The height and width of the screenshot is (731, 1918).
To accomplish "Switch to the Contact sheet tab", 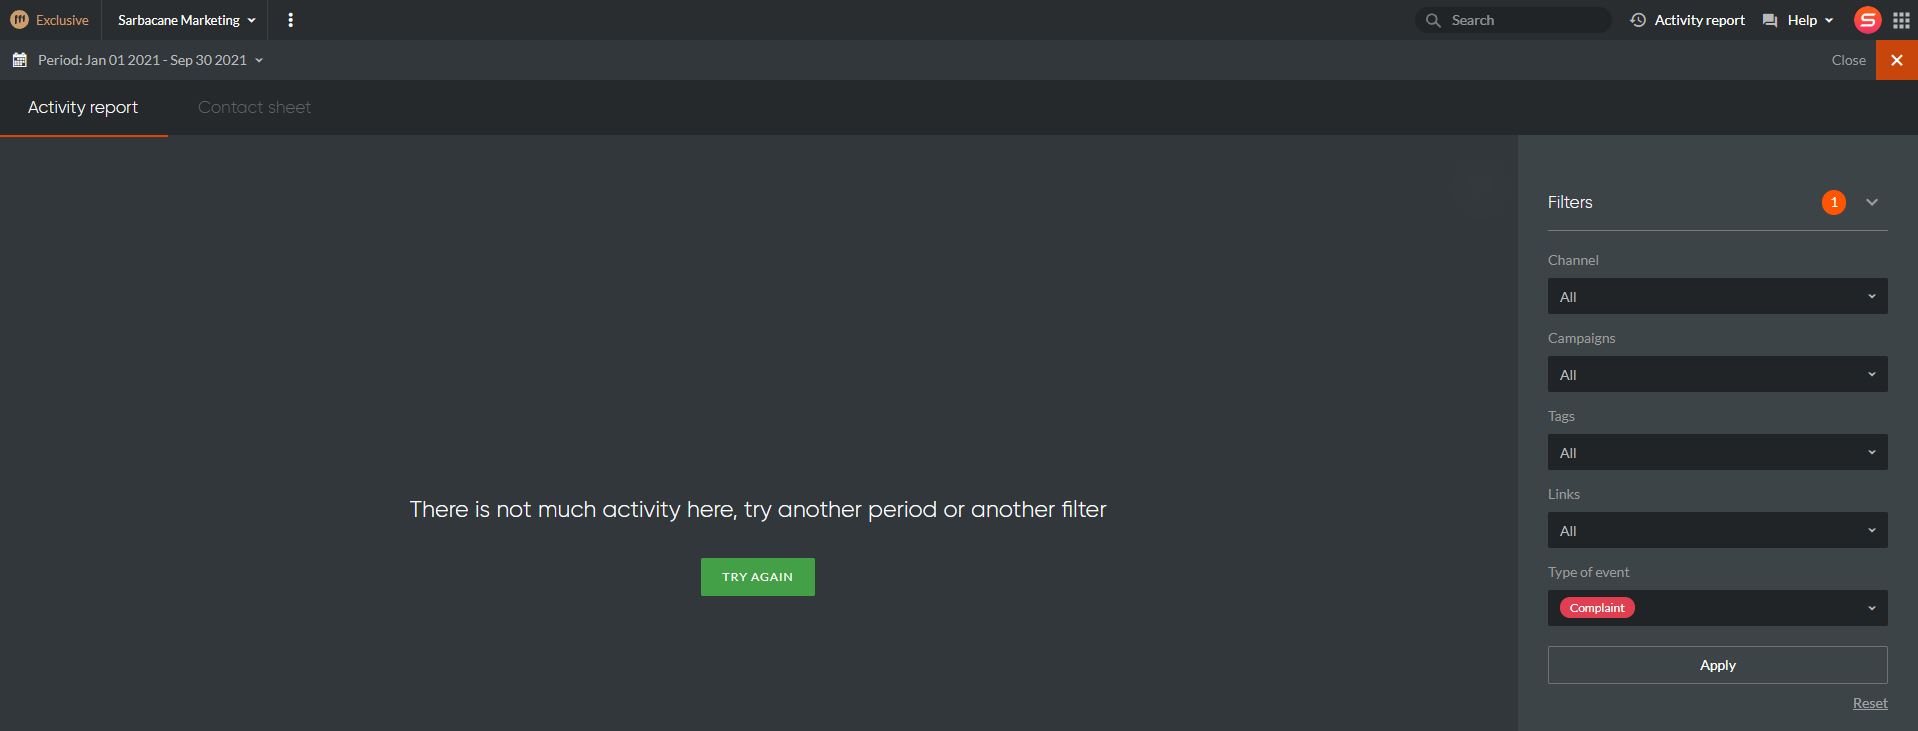I will pyautogui.click(x=254, y=107).
